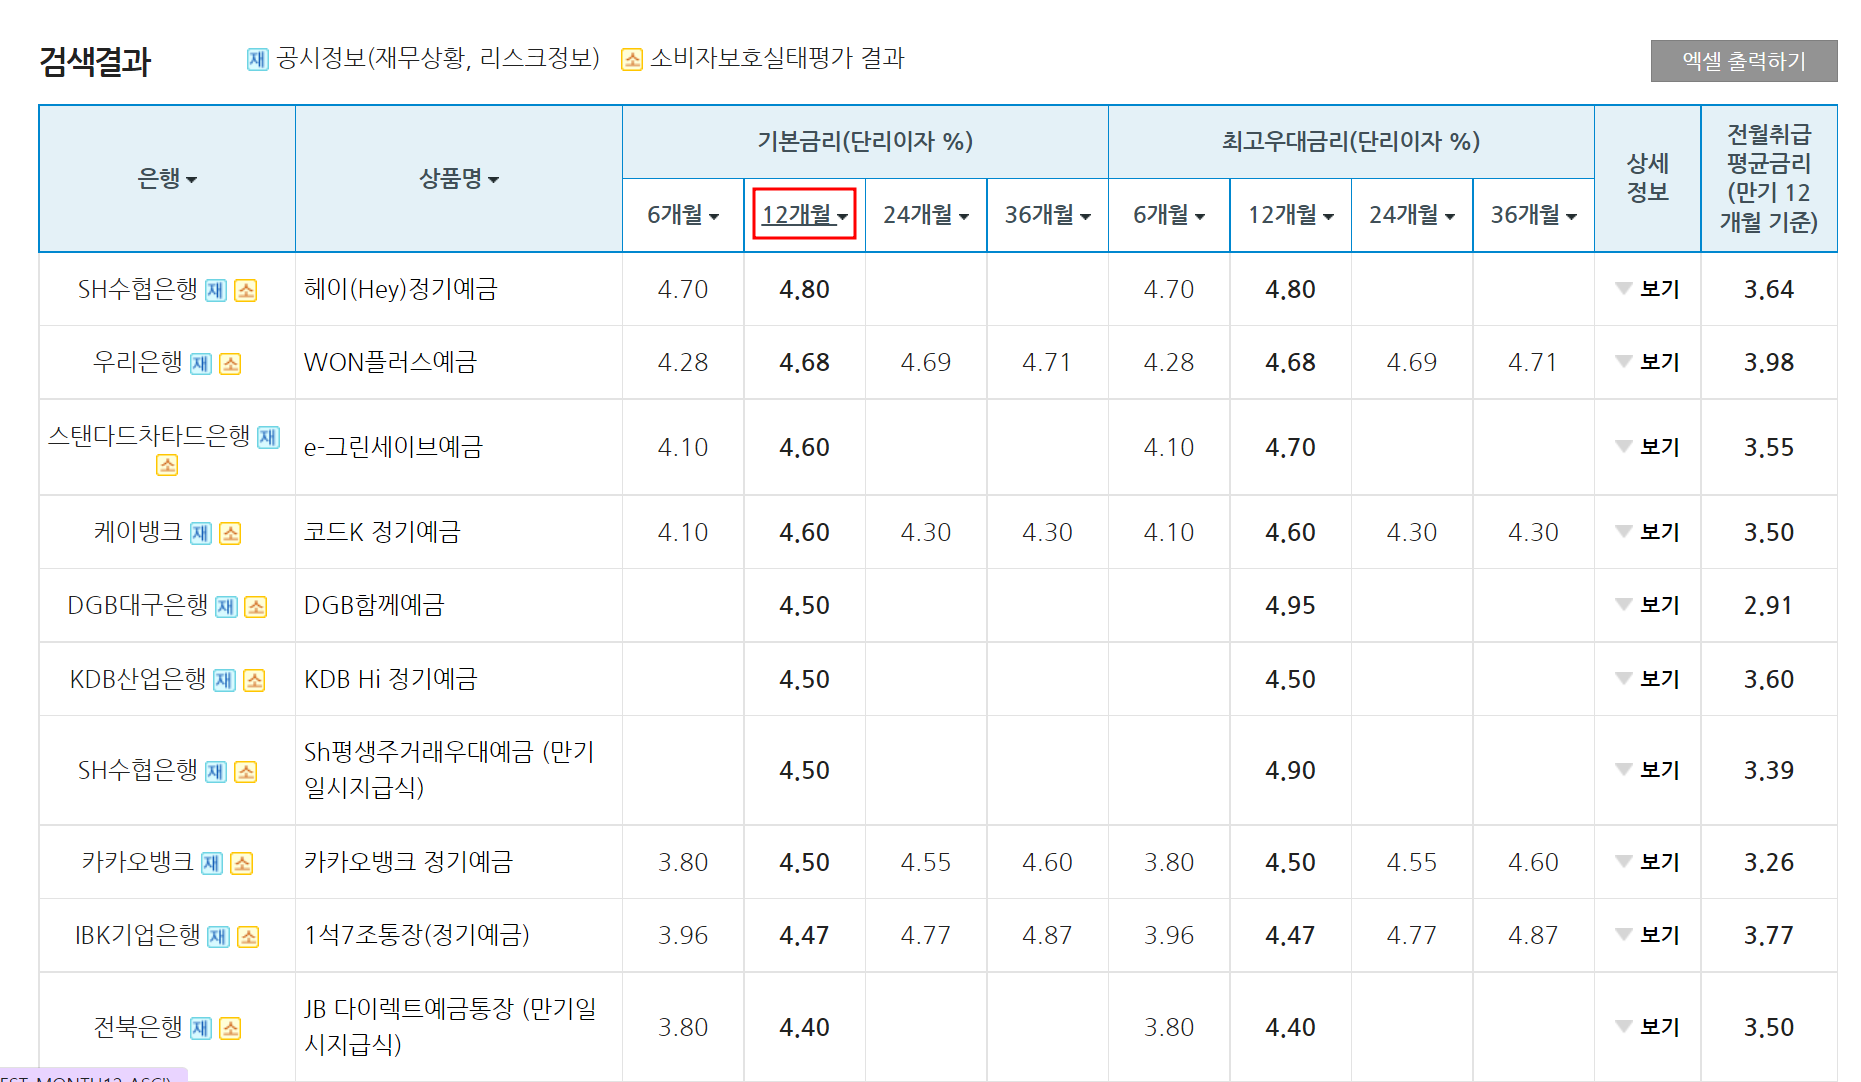This screenshot has width=1861, height=1082.
Task: Click 우리은행 재 disclosure icon
Action: pos(201,363)
